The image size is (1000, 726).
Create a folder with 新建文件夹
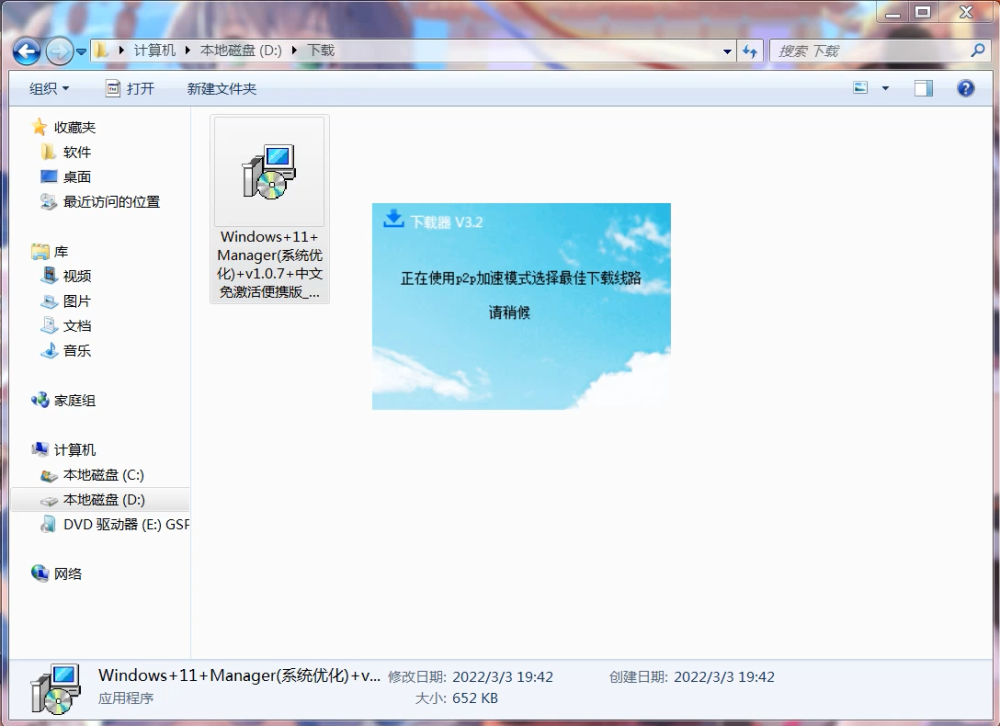click(221, 89)
